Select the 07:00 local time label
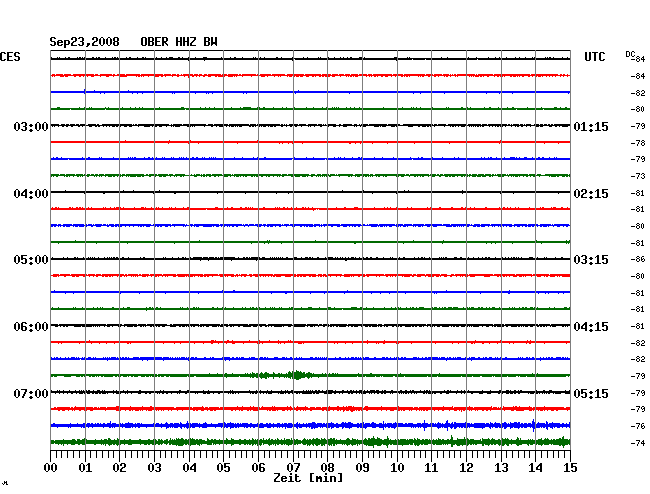The height and width of the screenshot is (494, 650). (x=31, y=393)
